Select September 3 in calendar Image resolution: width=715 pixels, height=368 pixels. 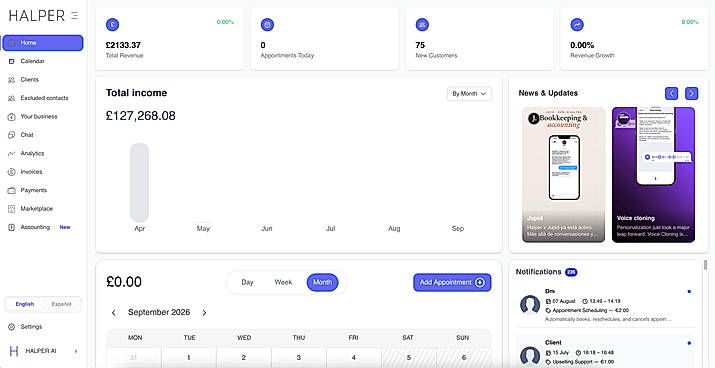pyautogui.click(x=299, y=358)
